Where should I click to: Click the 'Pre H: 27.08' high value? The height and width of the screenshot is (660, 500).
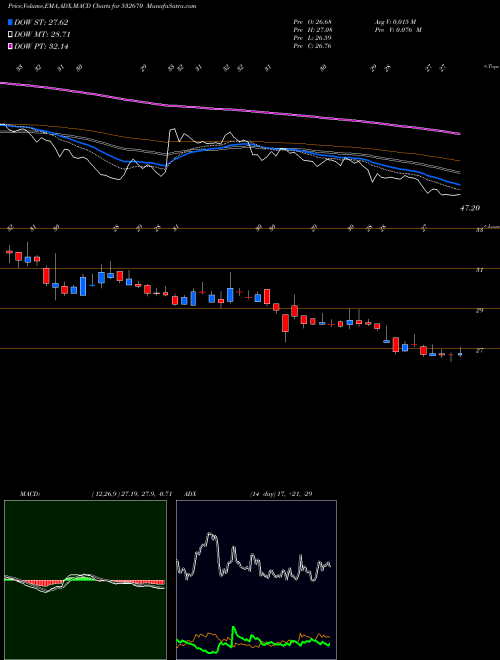(x=312, y=30)
